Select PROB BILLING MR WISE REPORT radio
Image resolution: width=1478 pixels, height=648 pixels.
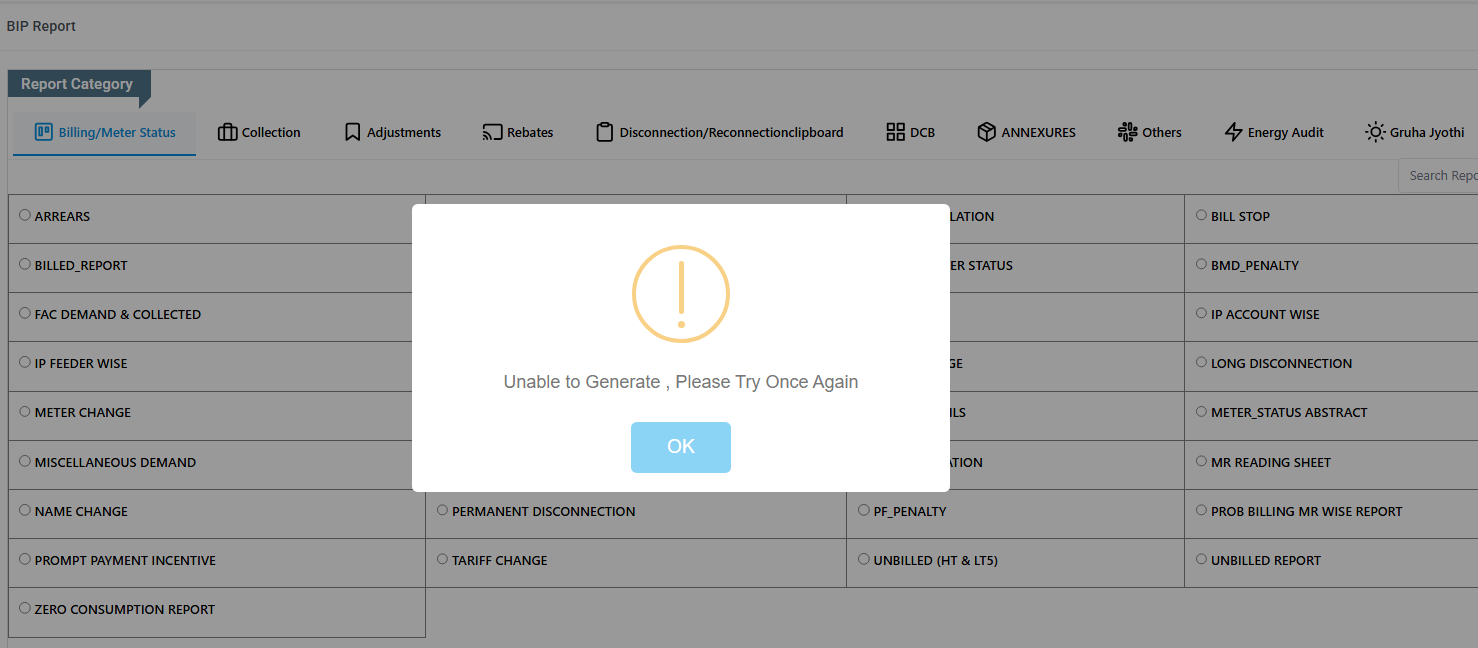pyautogui.click(x=1202, y=510)
